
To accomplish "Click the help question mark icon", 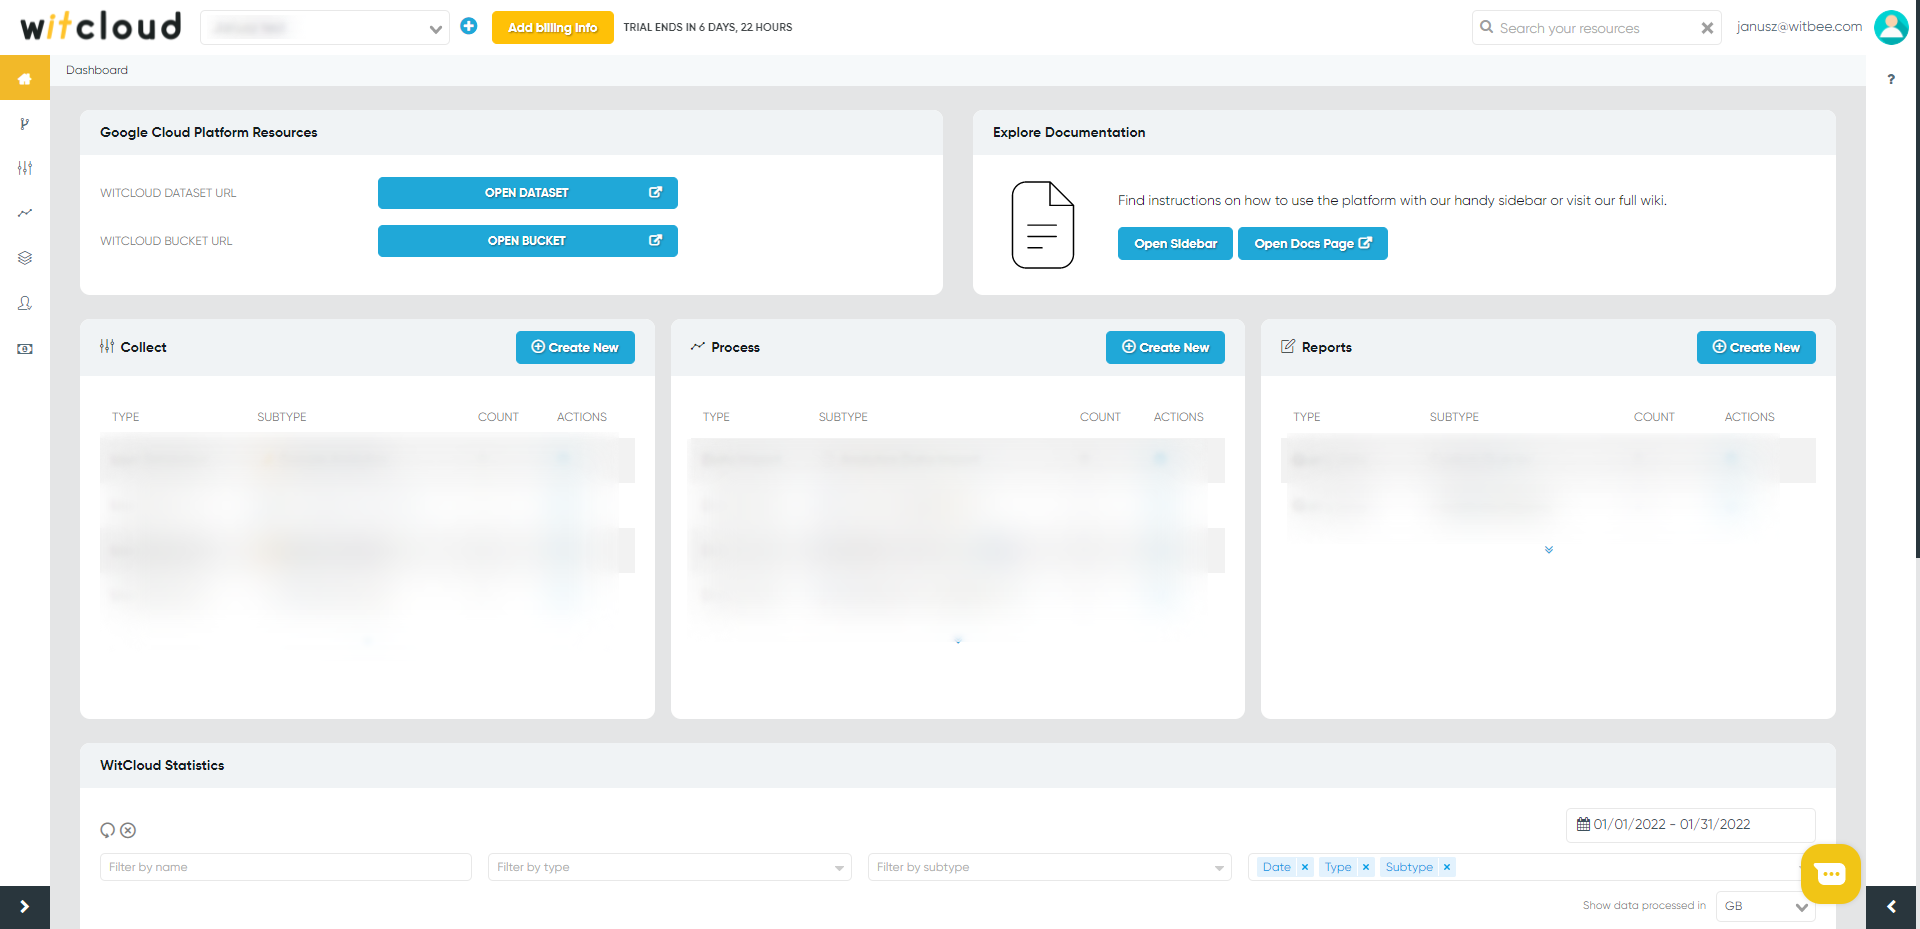I will point(1891,79).
